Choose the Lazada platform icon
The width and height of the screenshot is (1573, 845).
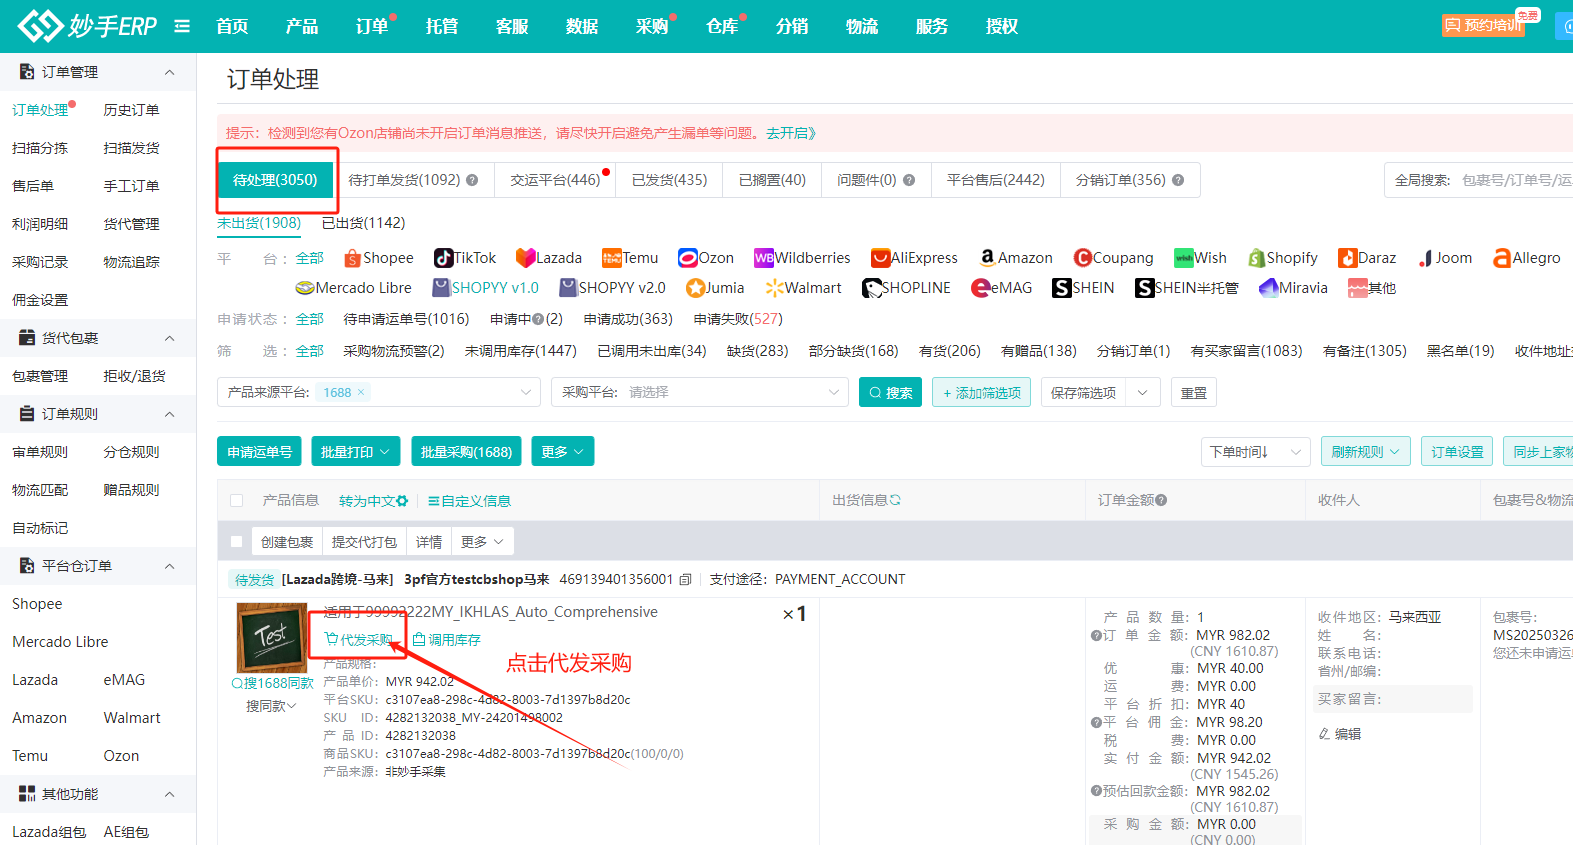coord(525,258)
